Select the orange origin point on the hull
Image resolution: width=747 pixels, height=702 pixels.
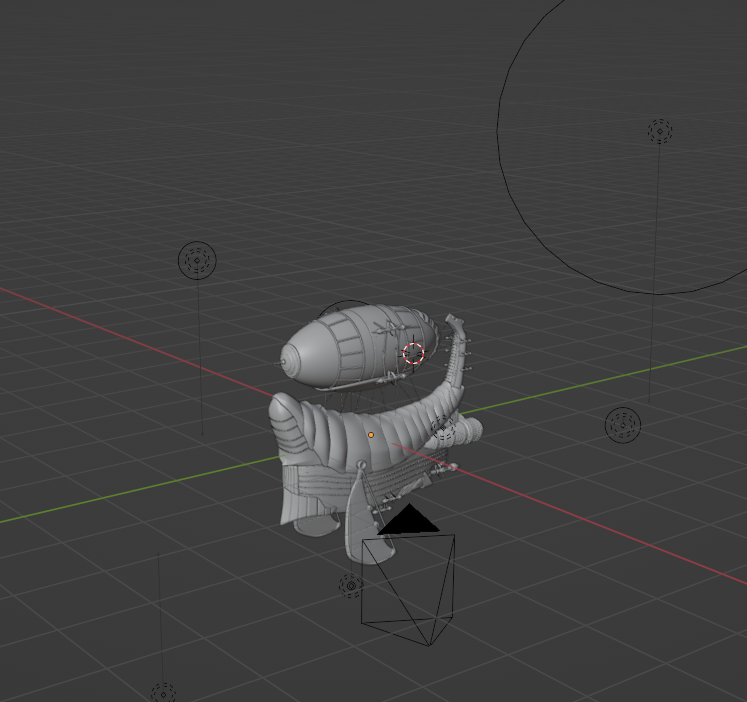pos(371,435)
